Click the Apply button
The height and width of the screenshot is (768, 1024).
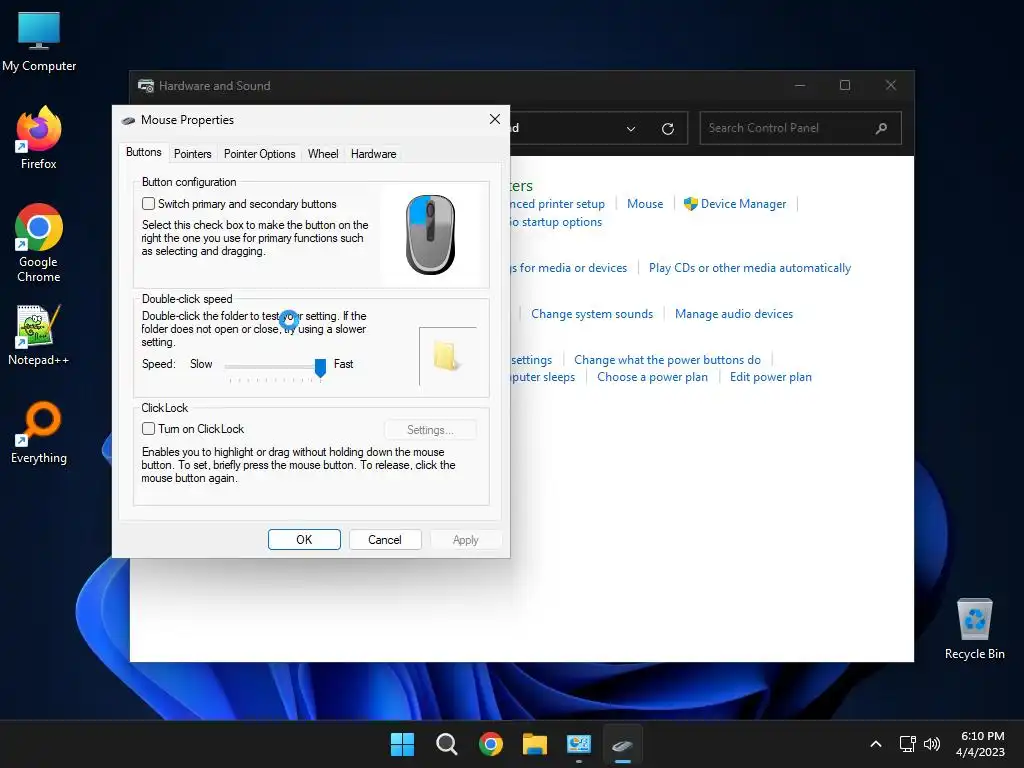coord(466,539)
